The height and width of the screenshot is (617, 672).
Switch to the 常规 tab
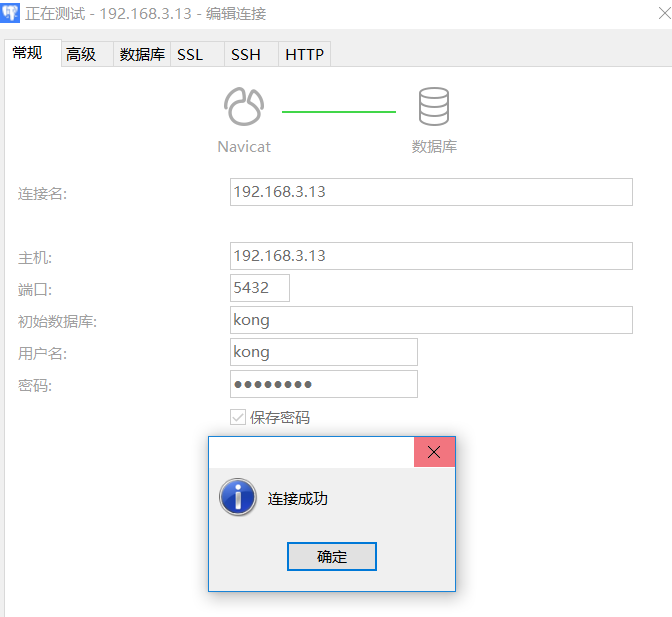click(33, 53)
